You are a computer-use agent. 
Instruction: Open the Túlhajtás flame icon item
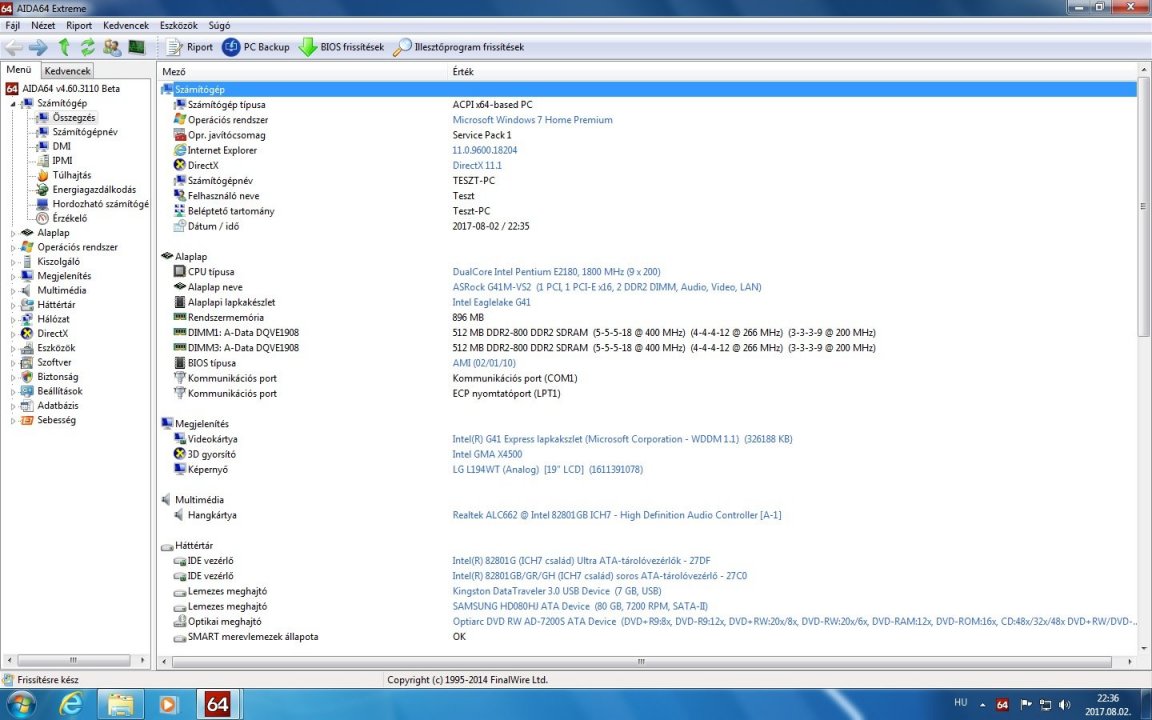tap(43, 175)
